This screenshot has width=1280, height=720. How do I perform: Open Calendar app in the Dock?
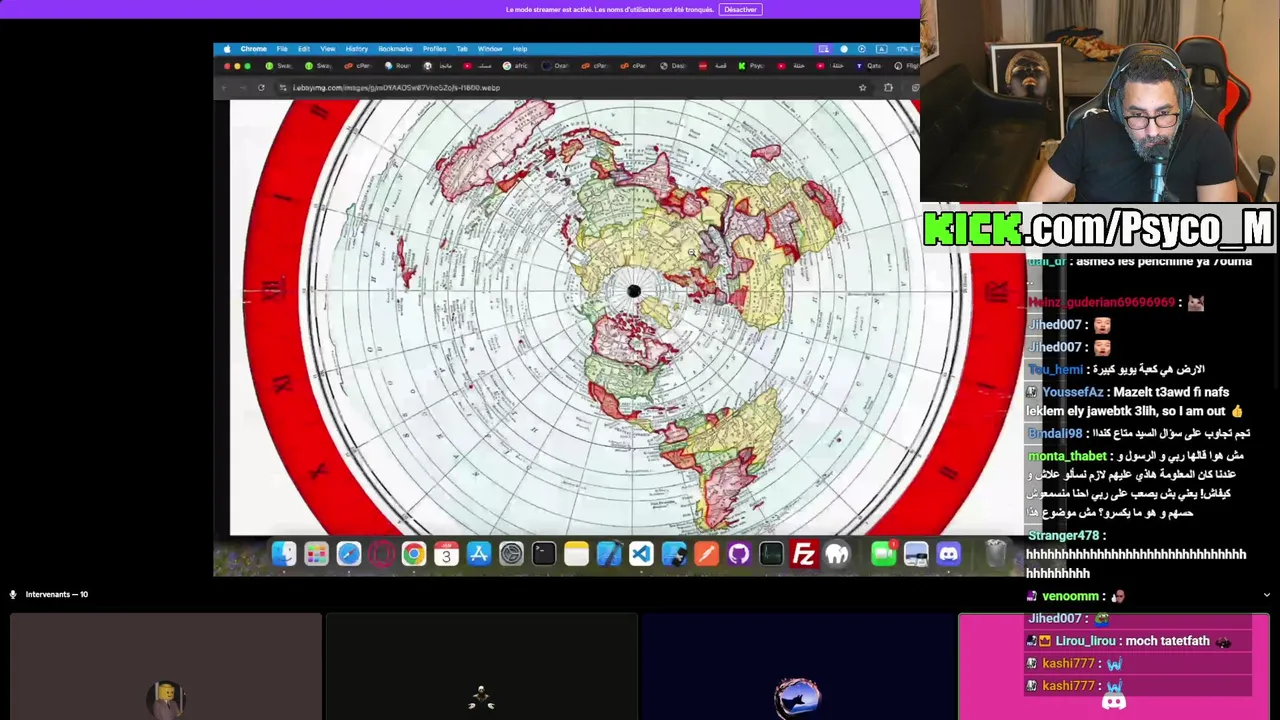[x=446, y=554]
